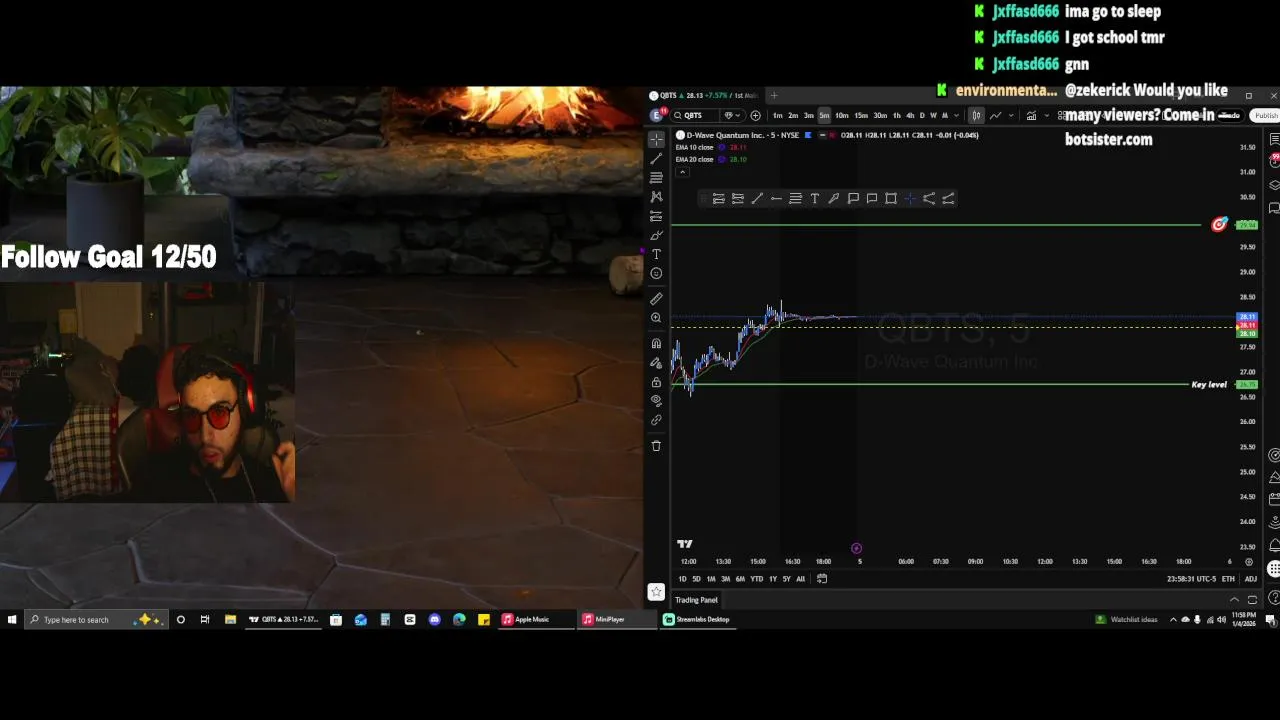The image size is (1280, 720).
Task: Select the trend line drawing tool
Action: [x=656, y=158]
